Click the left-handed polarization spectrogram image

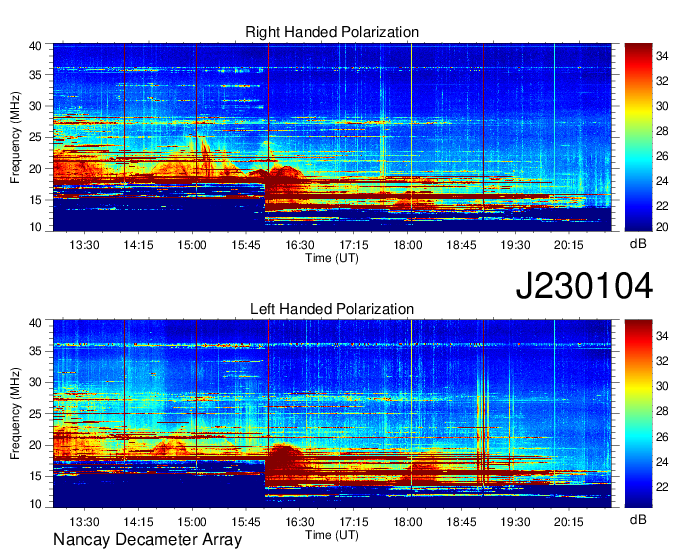332,414
